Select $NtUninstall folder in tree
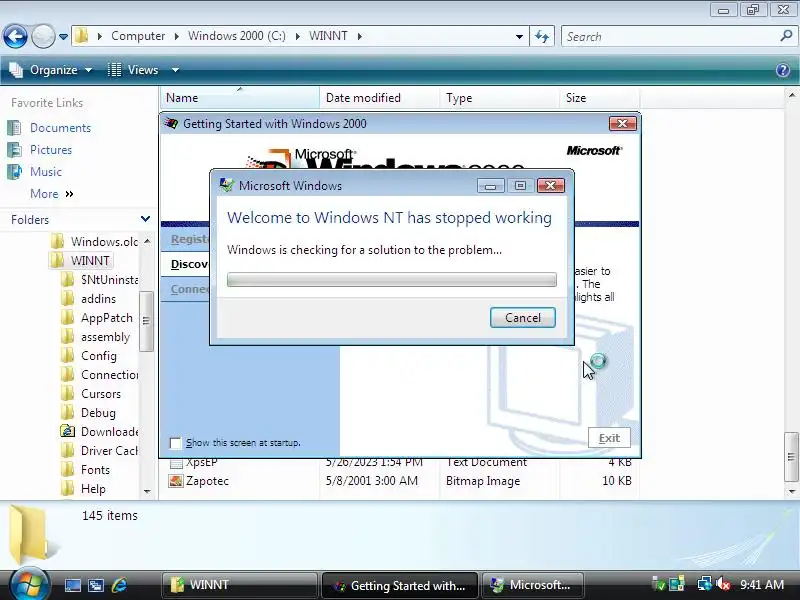Viewport: 800px width, 600px height. coord(100,280)
